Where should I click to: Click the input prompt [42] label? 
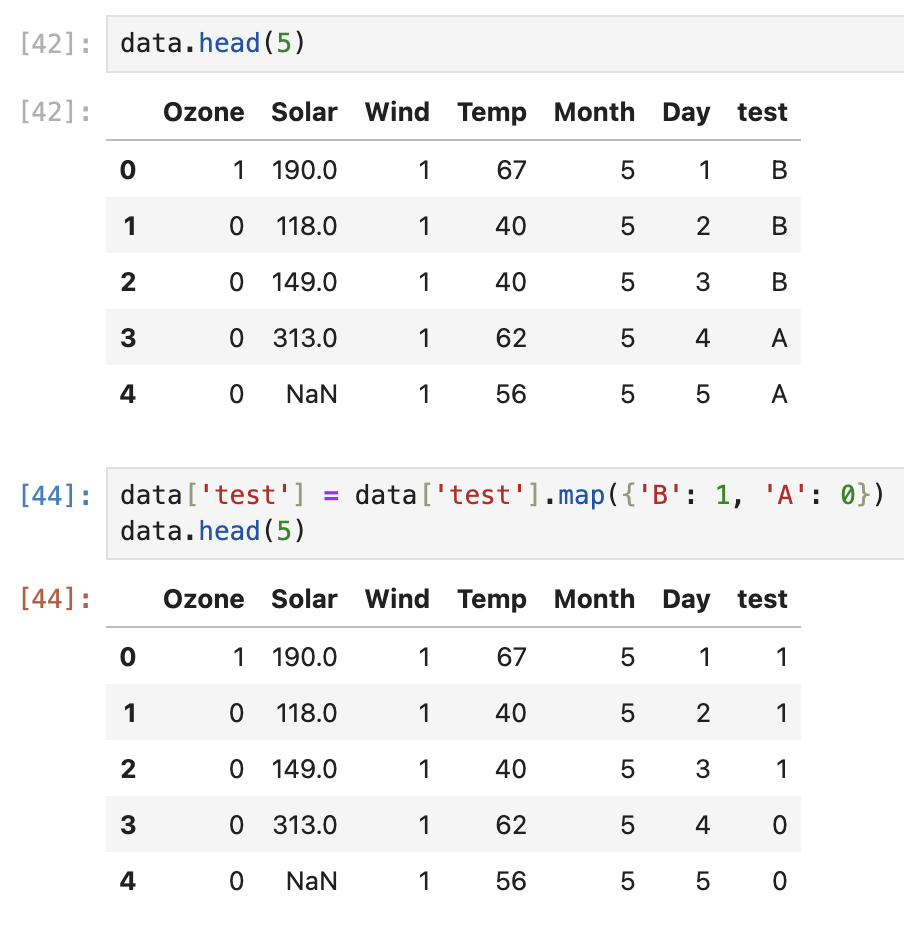click(56, 44)
